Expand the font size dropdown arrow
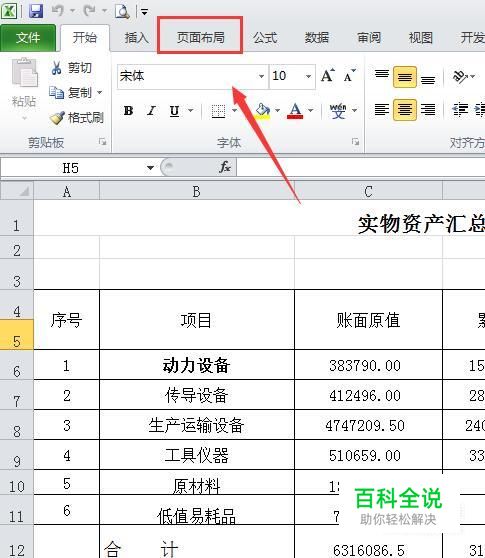485x558 pixels. (x=309, y=76)
